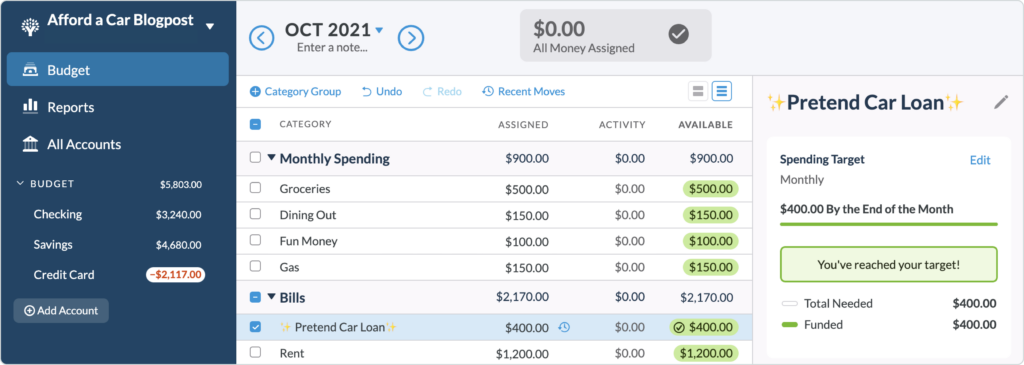
Task: Click the AVAILABLE column header
Action: tap(705, 125)
